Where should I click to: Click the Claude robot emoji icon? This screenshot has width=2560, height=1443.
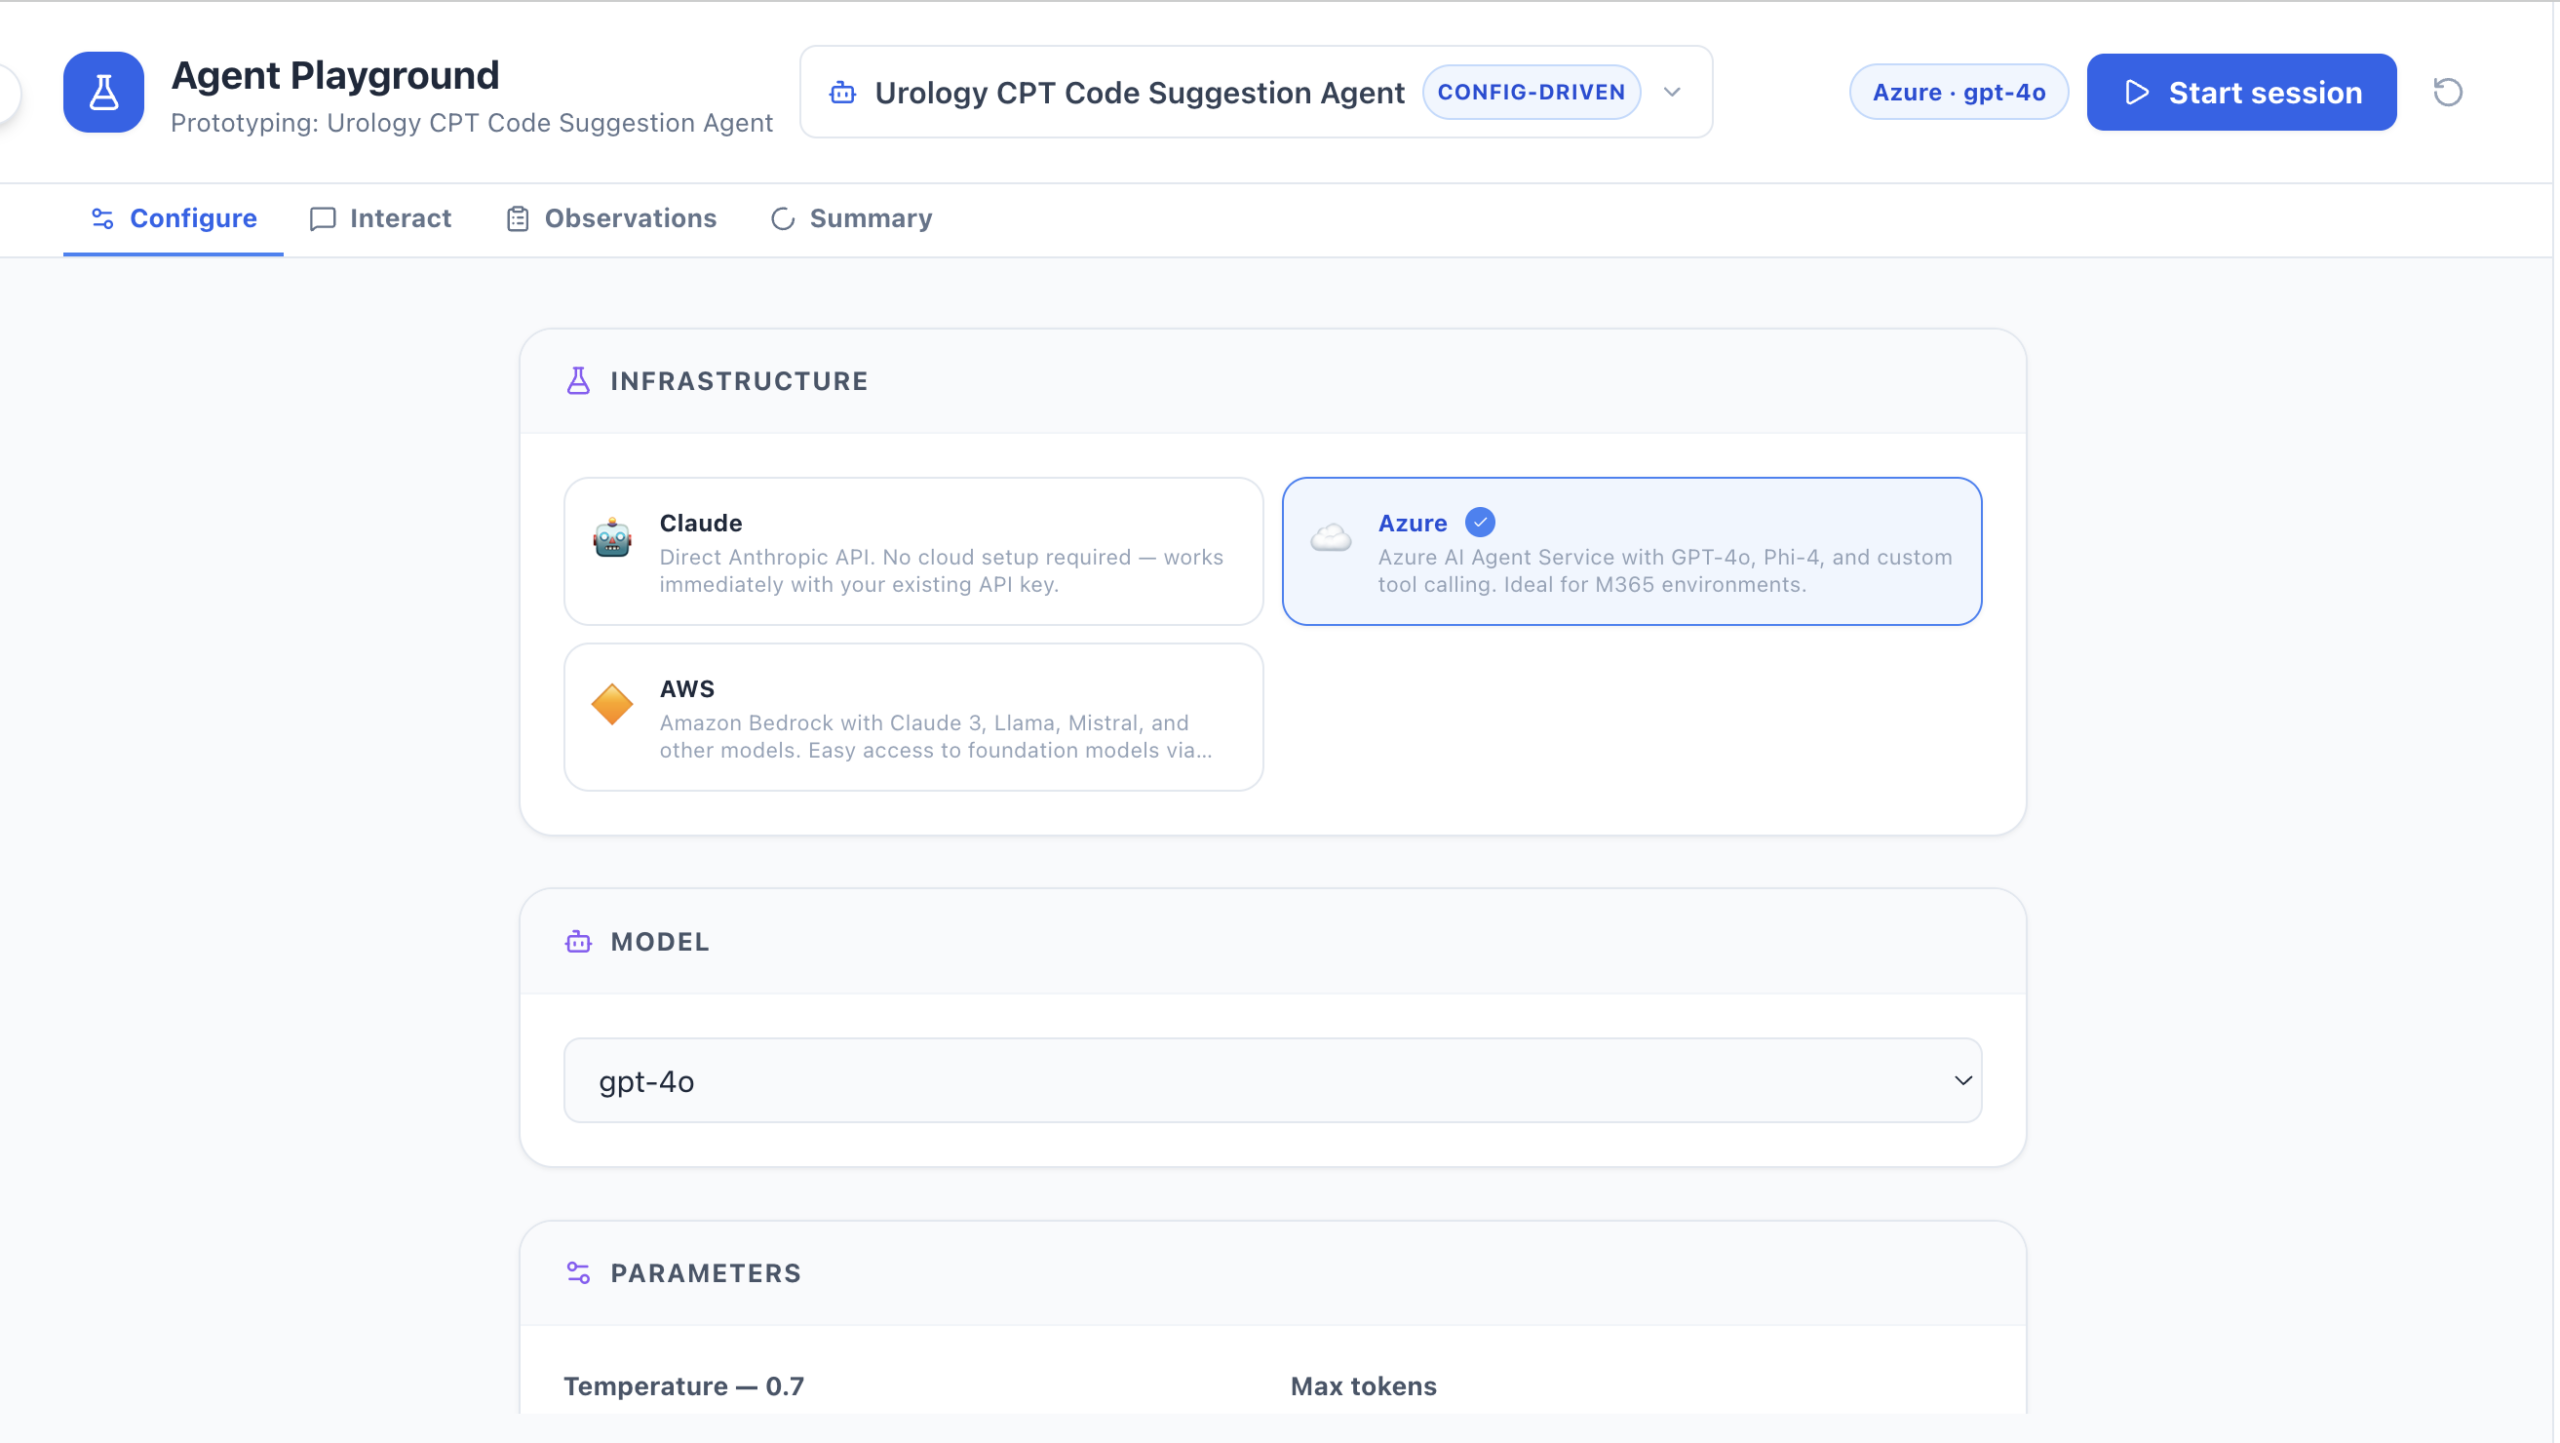[612, 538]
